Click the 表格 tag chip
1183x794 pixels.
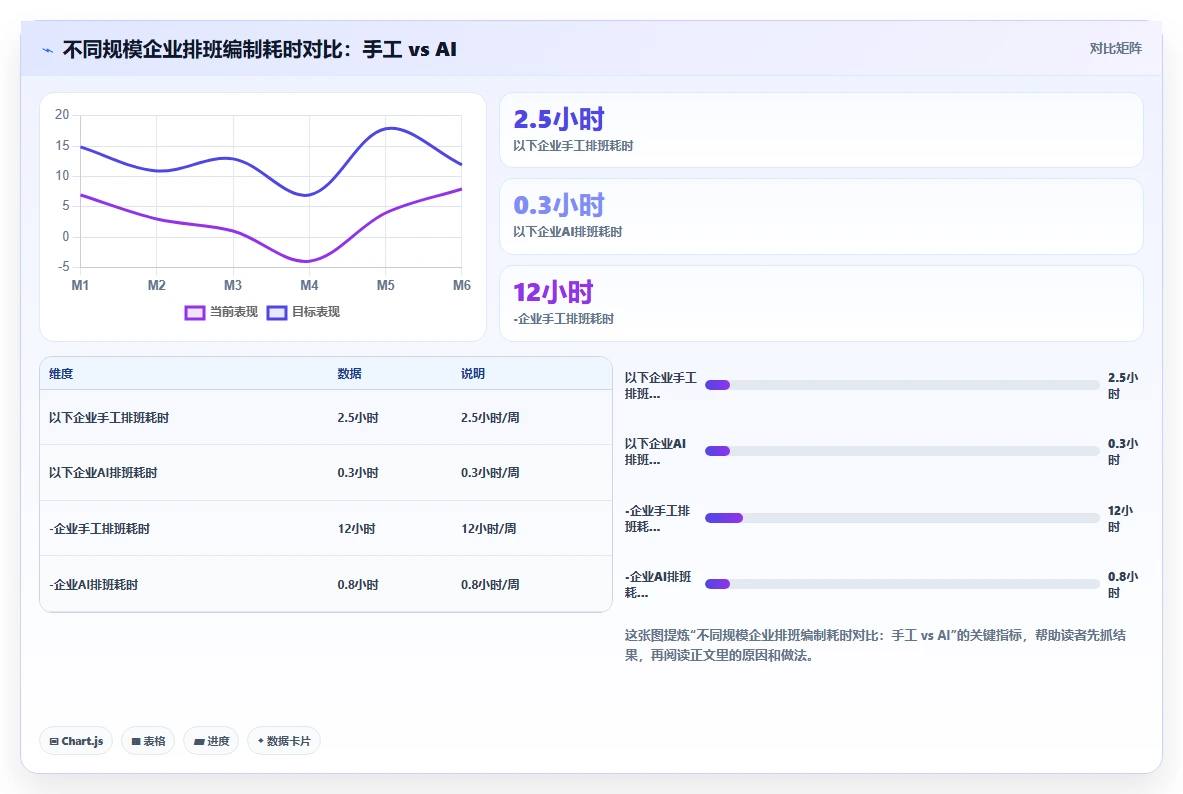click(148, 741)
